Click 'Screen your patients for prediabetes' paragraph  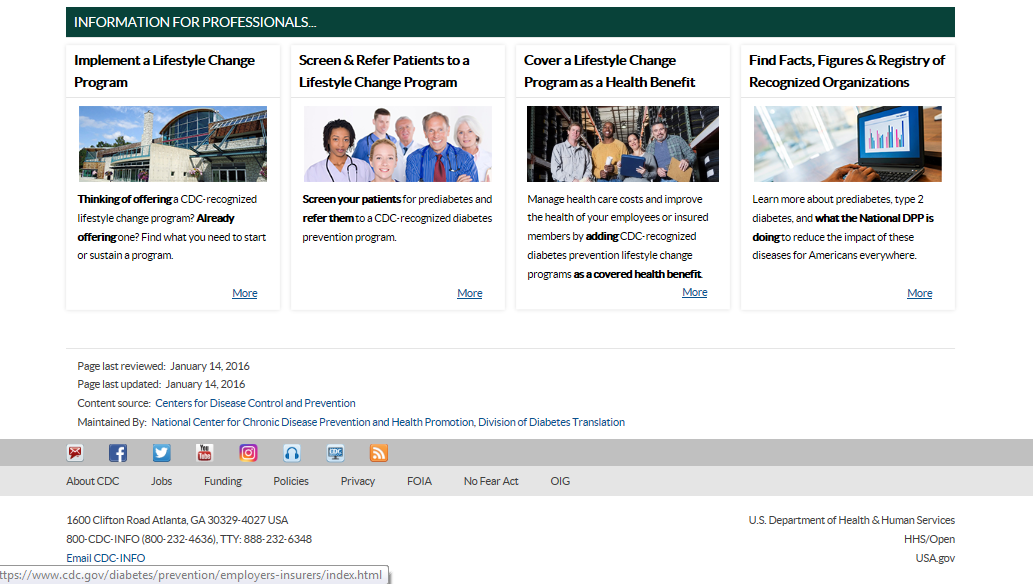tap(397, 218)
